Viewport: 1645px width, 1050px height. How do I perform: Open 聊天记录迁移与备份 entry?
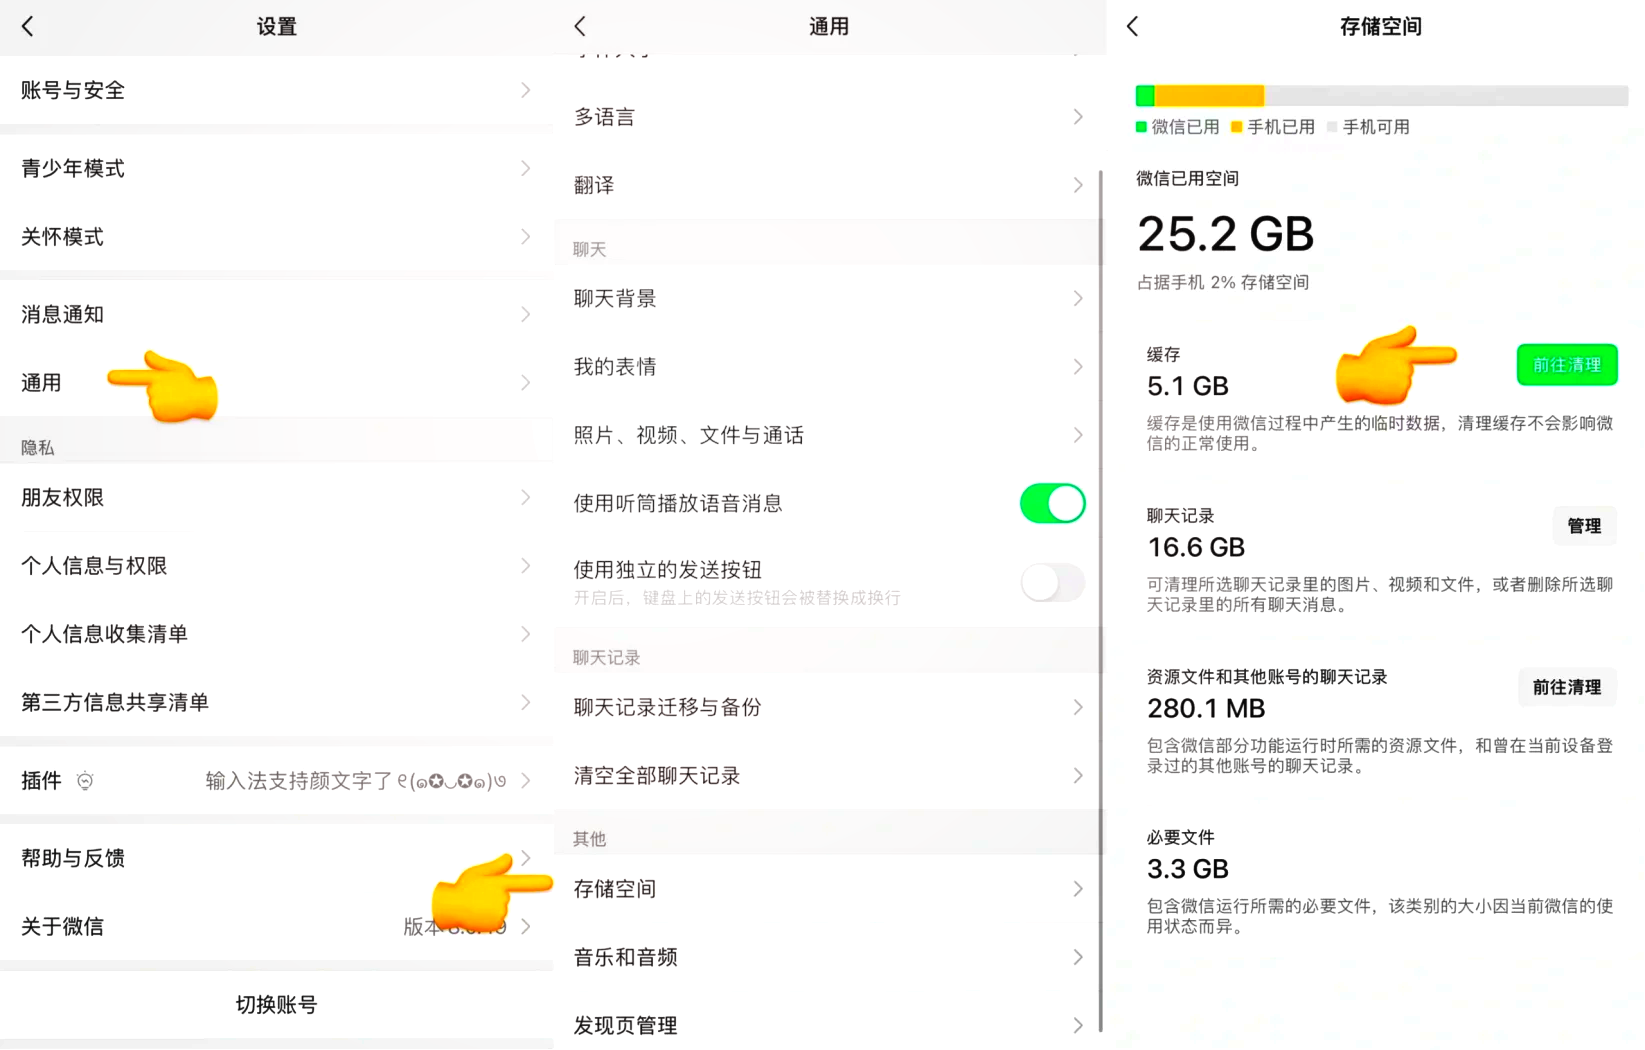829,707
